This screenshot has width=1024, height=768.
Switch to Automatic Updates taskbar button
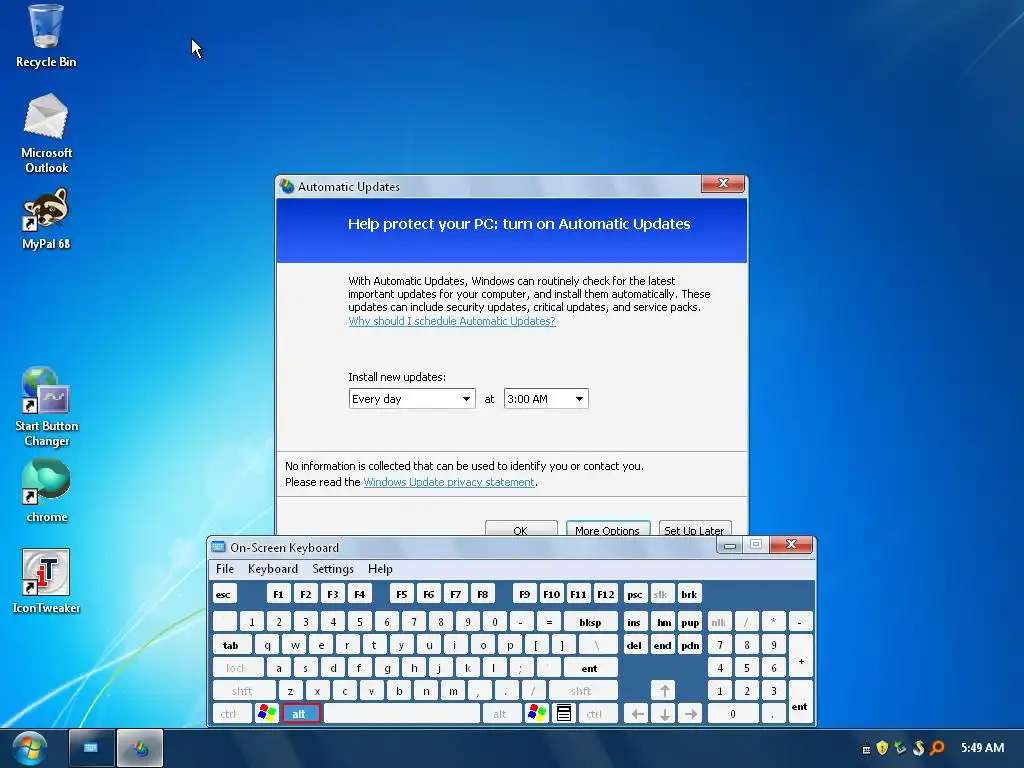140,748
